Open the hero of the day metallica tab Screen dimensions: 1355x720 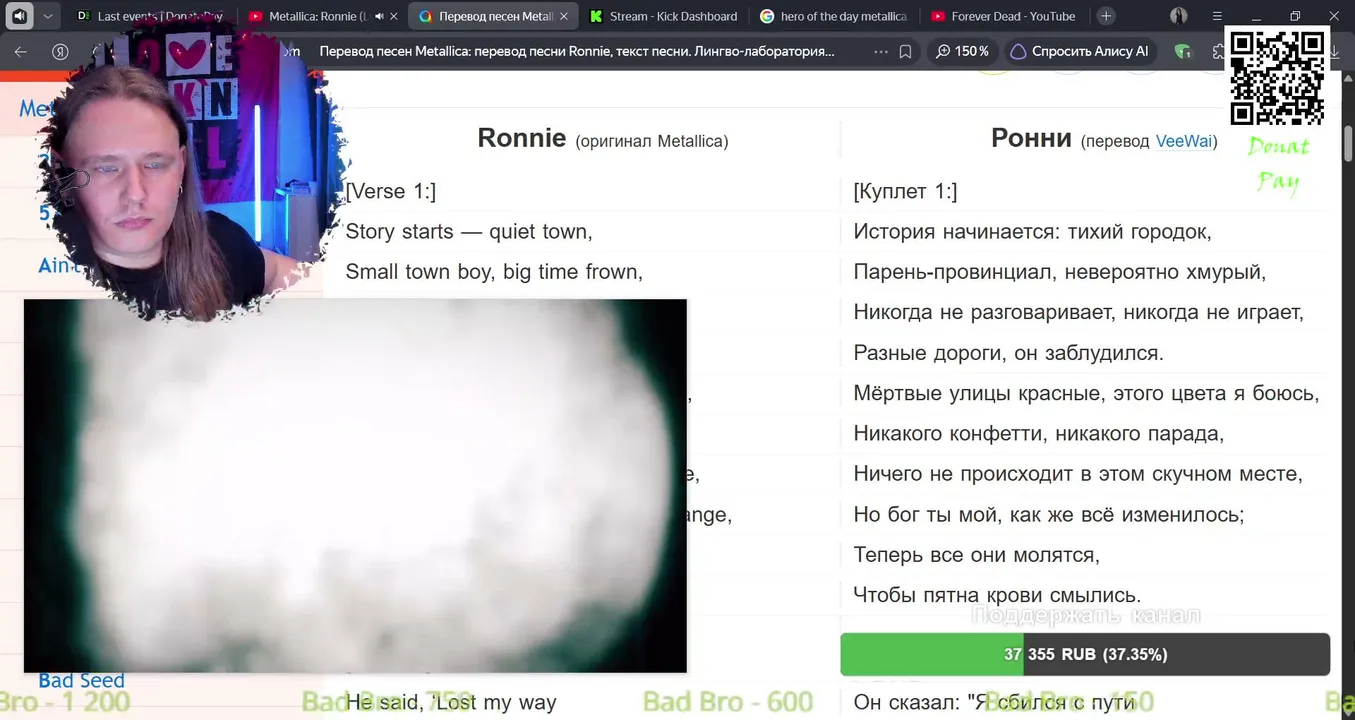pos(834,16)
